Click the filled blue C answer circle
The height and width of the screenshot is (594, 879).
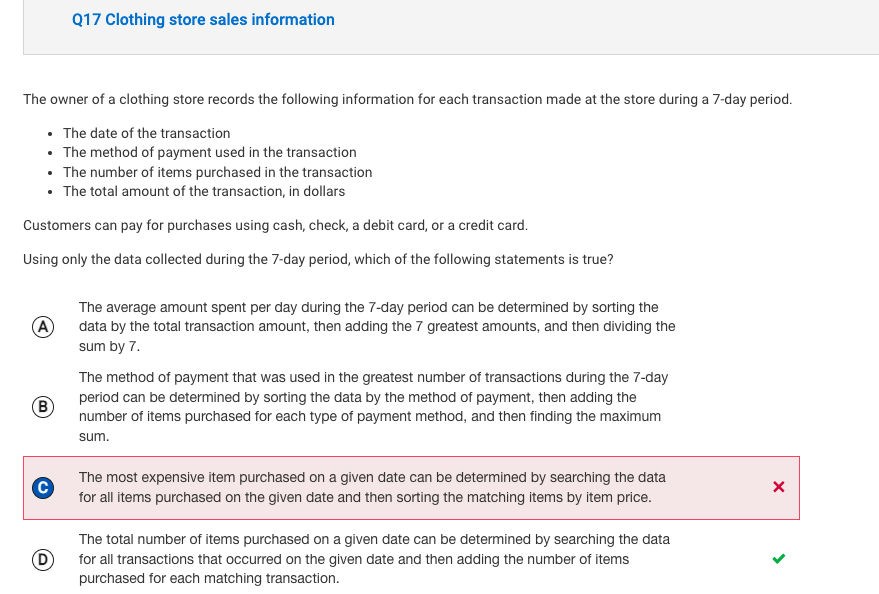tap(43, 488)
